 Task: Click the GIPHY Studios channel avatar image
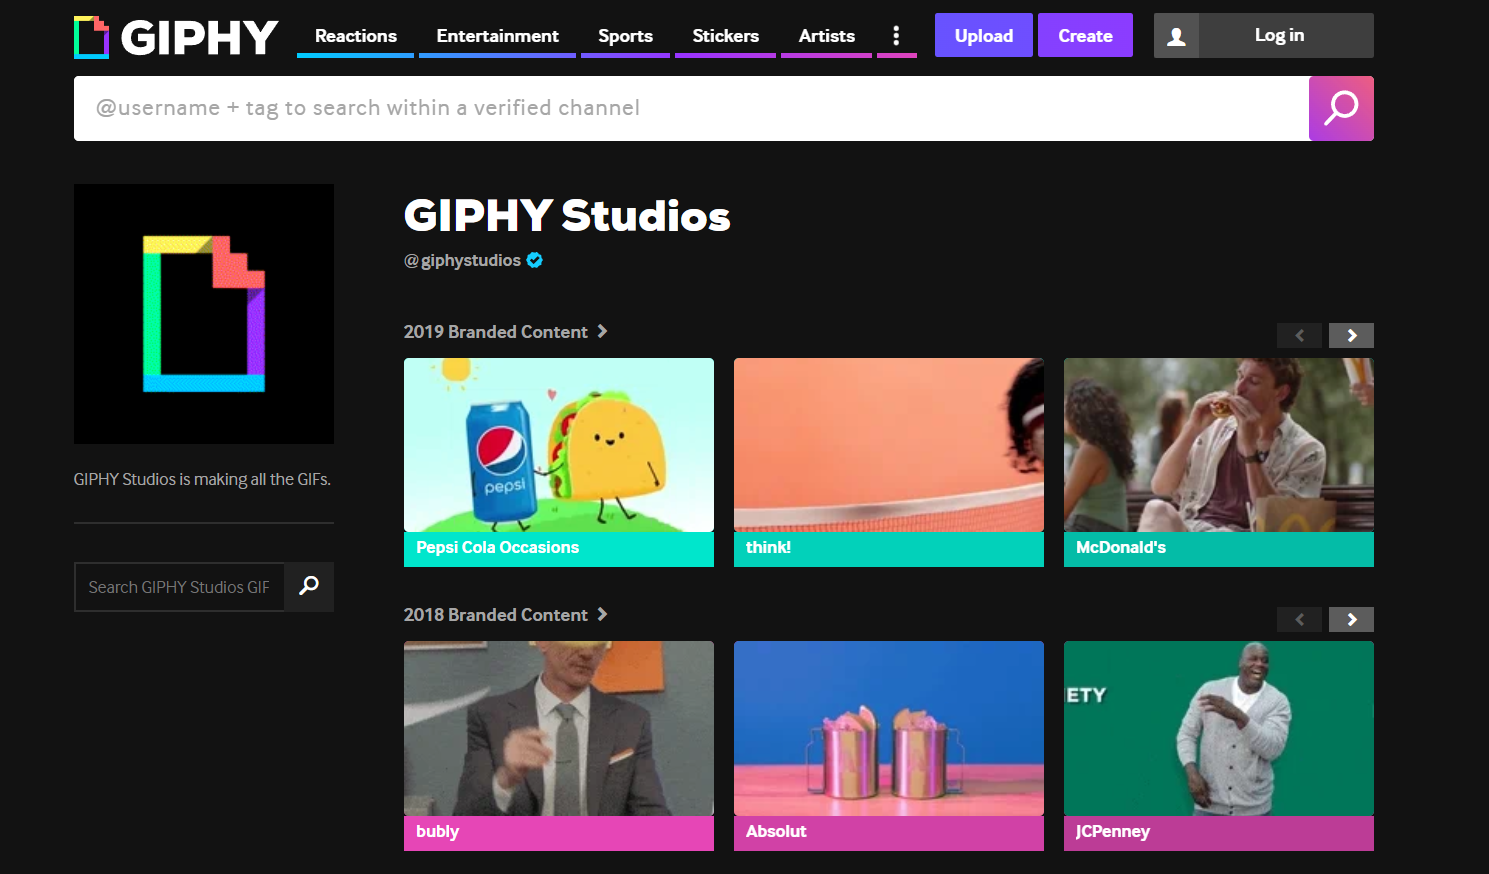[204, 314]
